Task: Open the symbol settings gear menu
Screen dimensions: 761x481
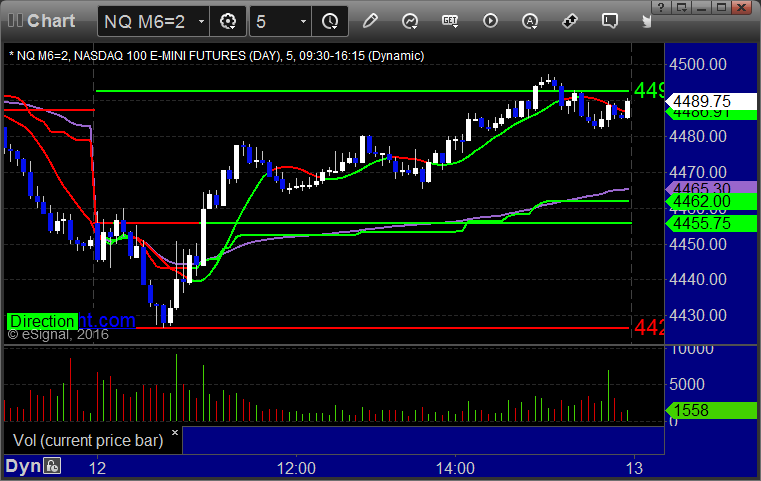Action: pos(228,21)
